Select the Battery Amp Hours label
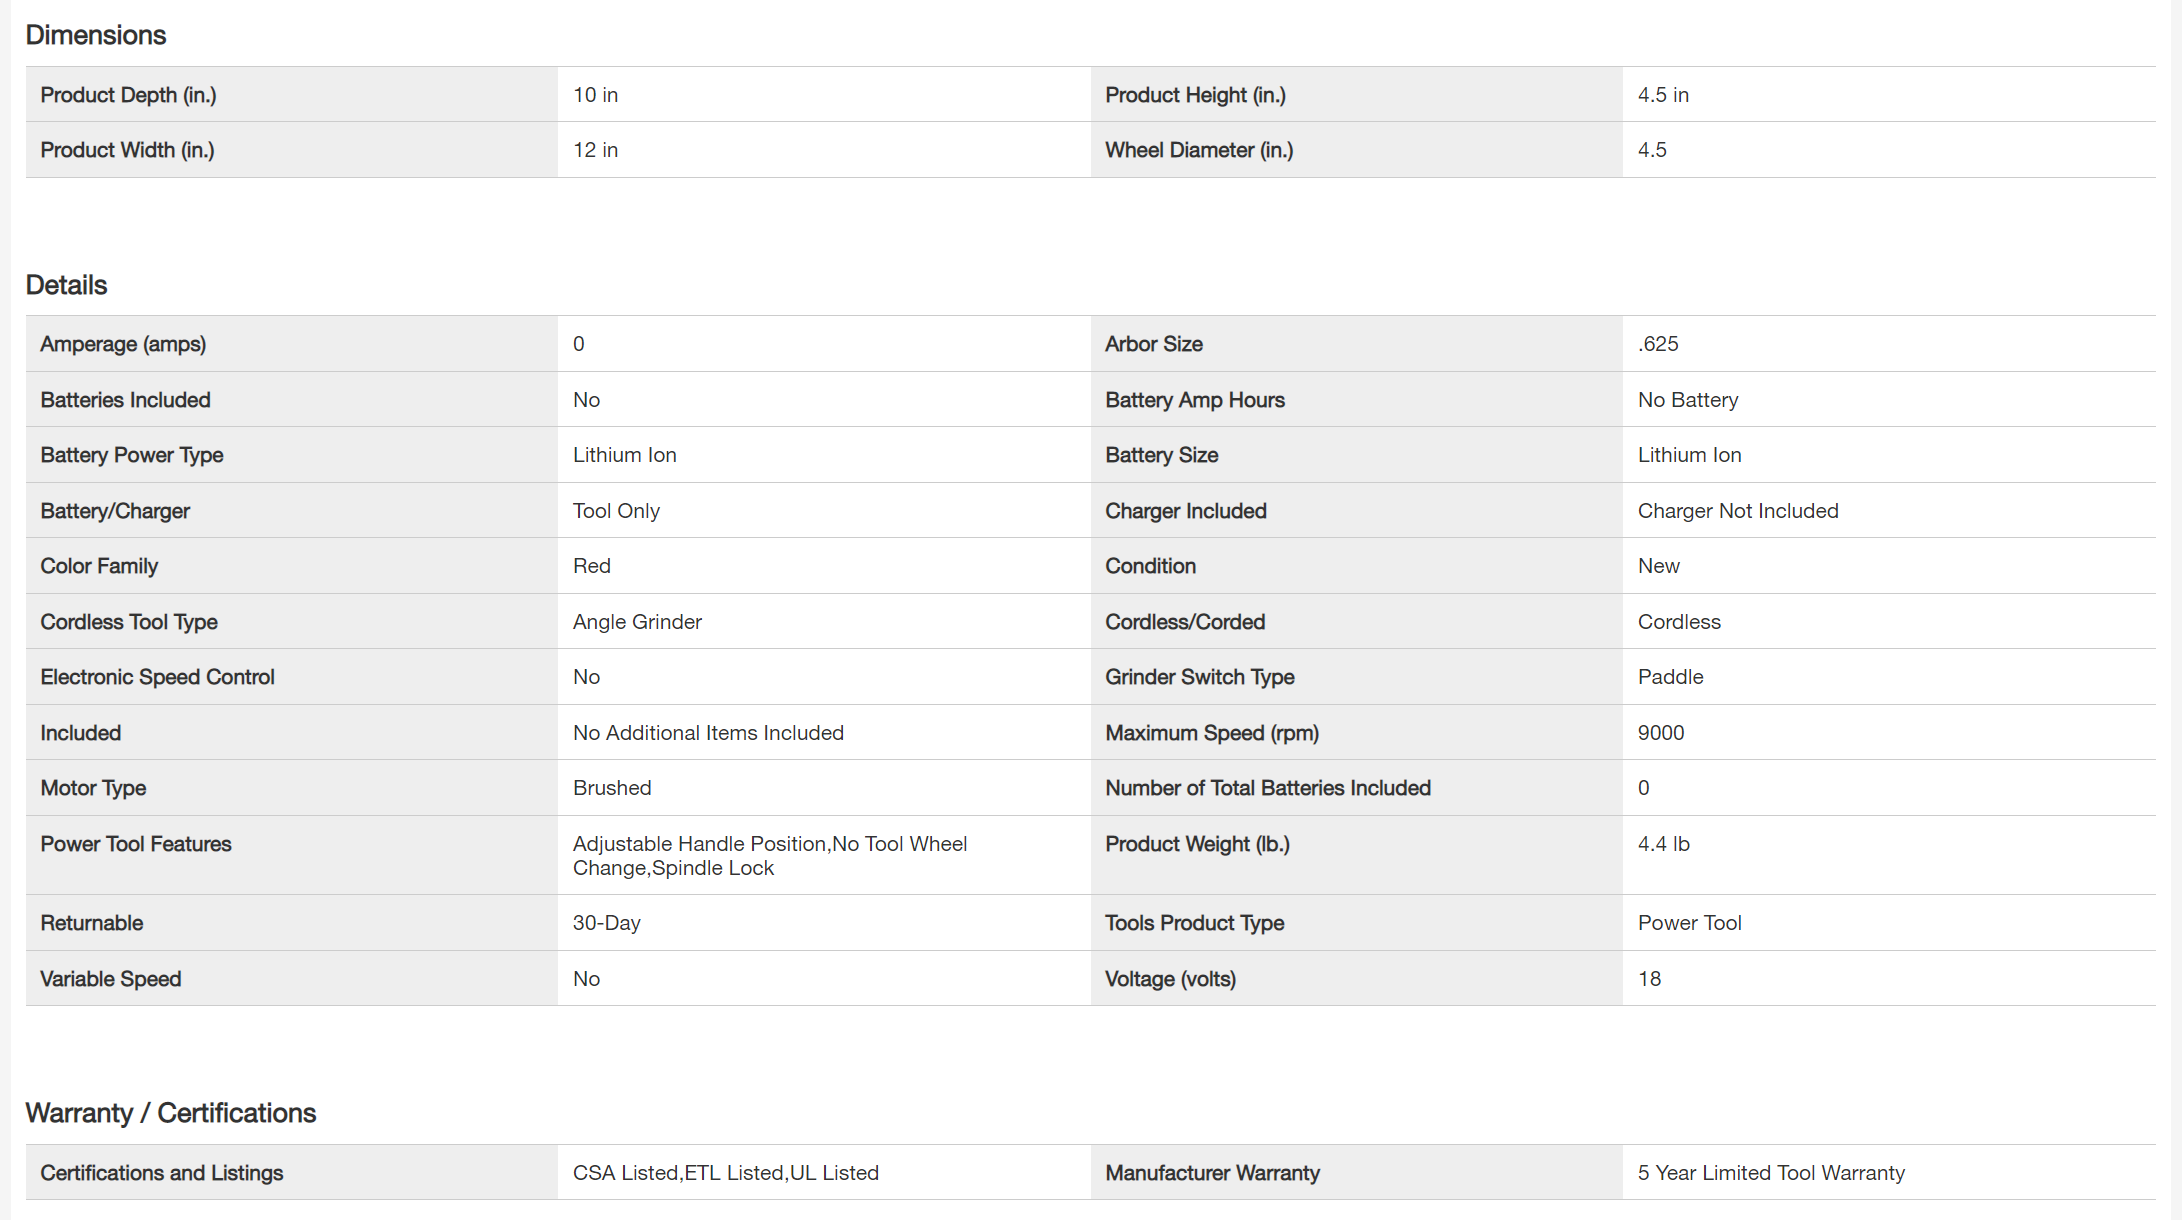 (1195, 400)
